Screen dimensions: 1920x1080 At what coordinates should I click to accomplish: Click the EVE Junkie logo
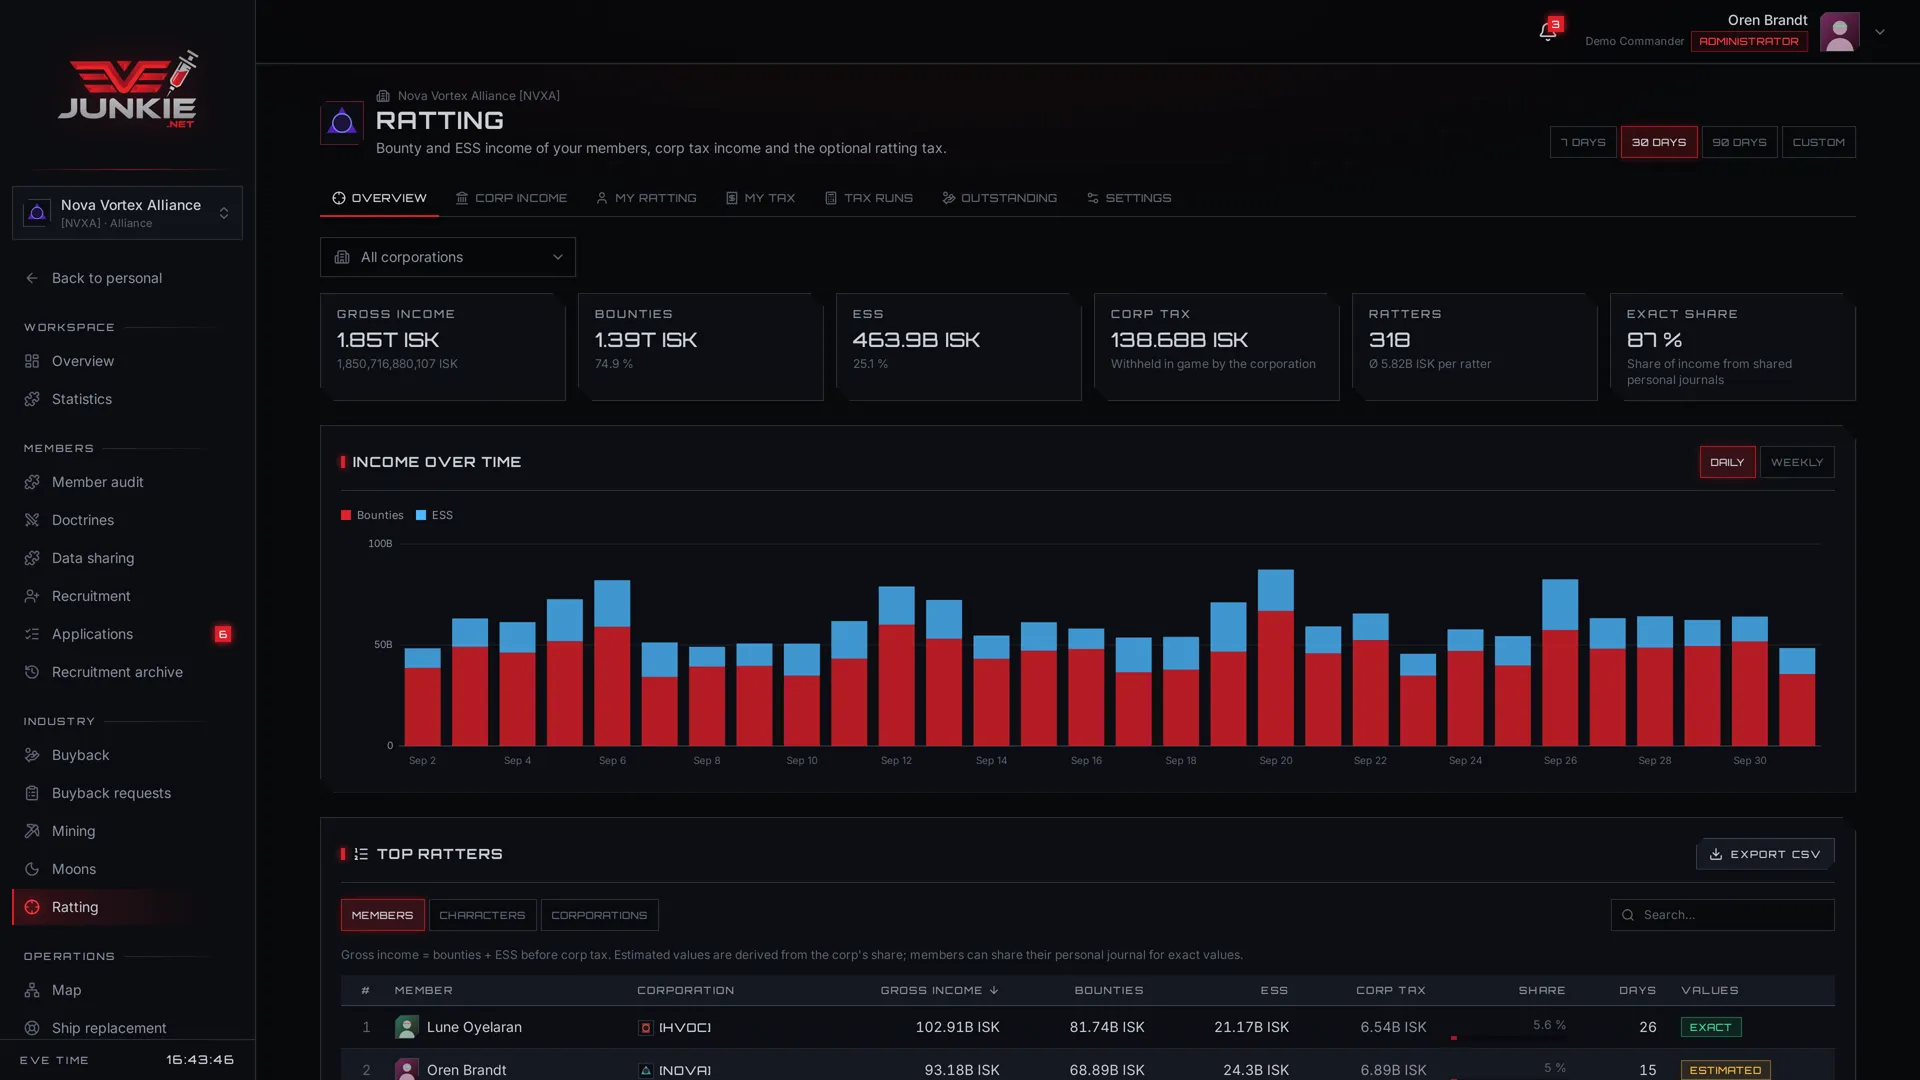coord(127,90)
